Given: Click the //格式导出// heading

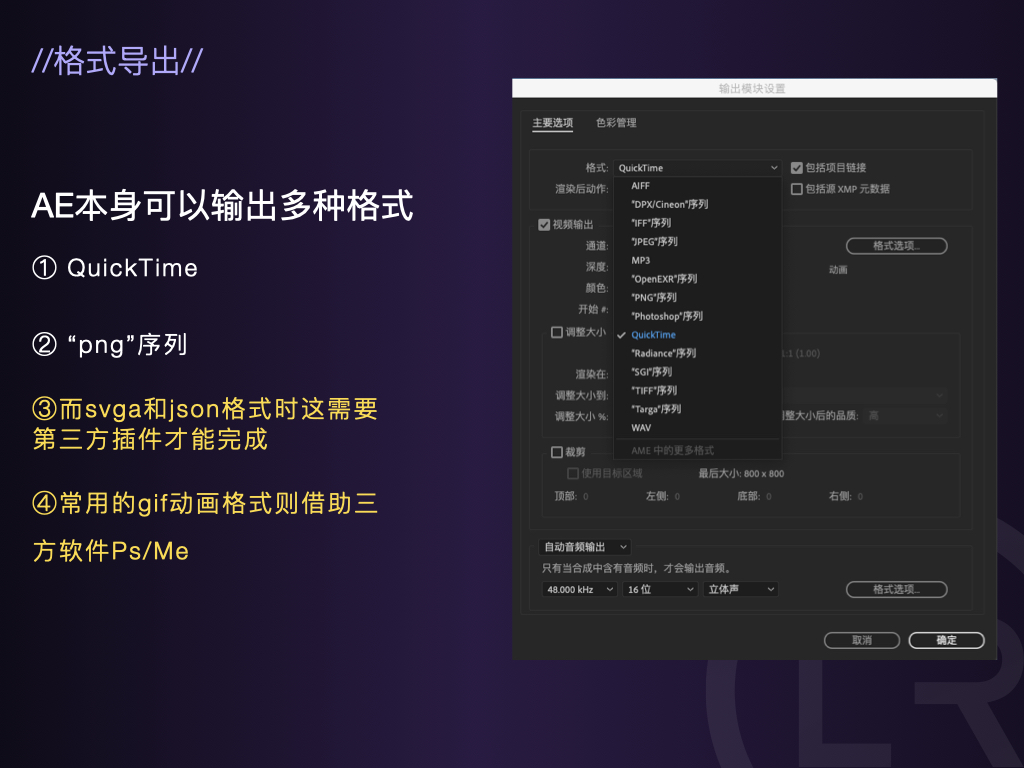Looking at the screenshot, I should pos(117,61).
